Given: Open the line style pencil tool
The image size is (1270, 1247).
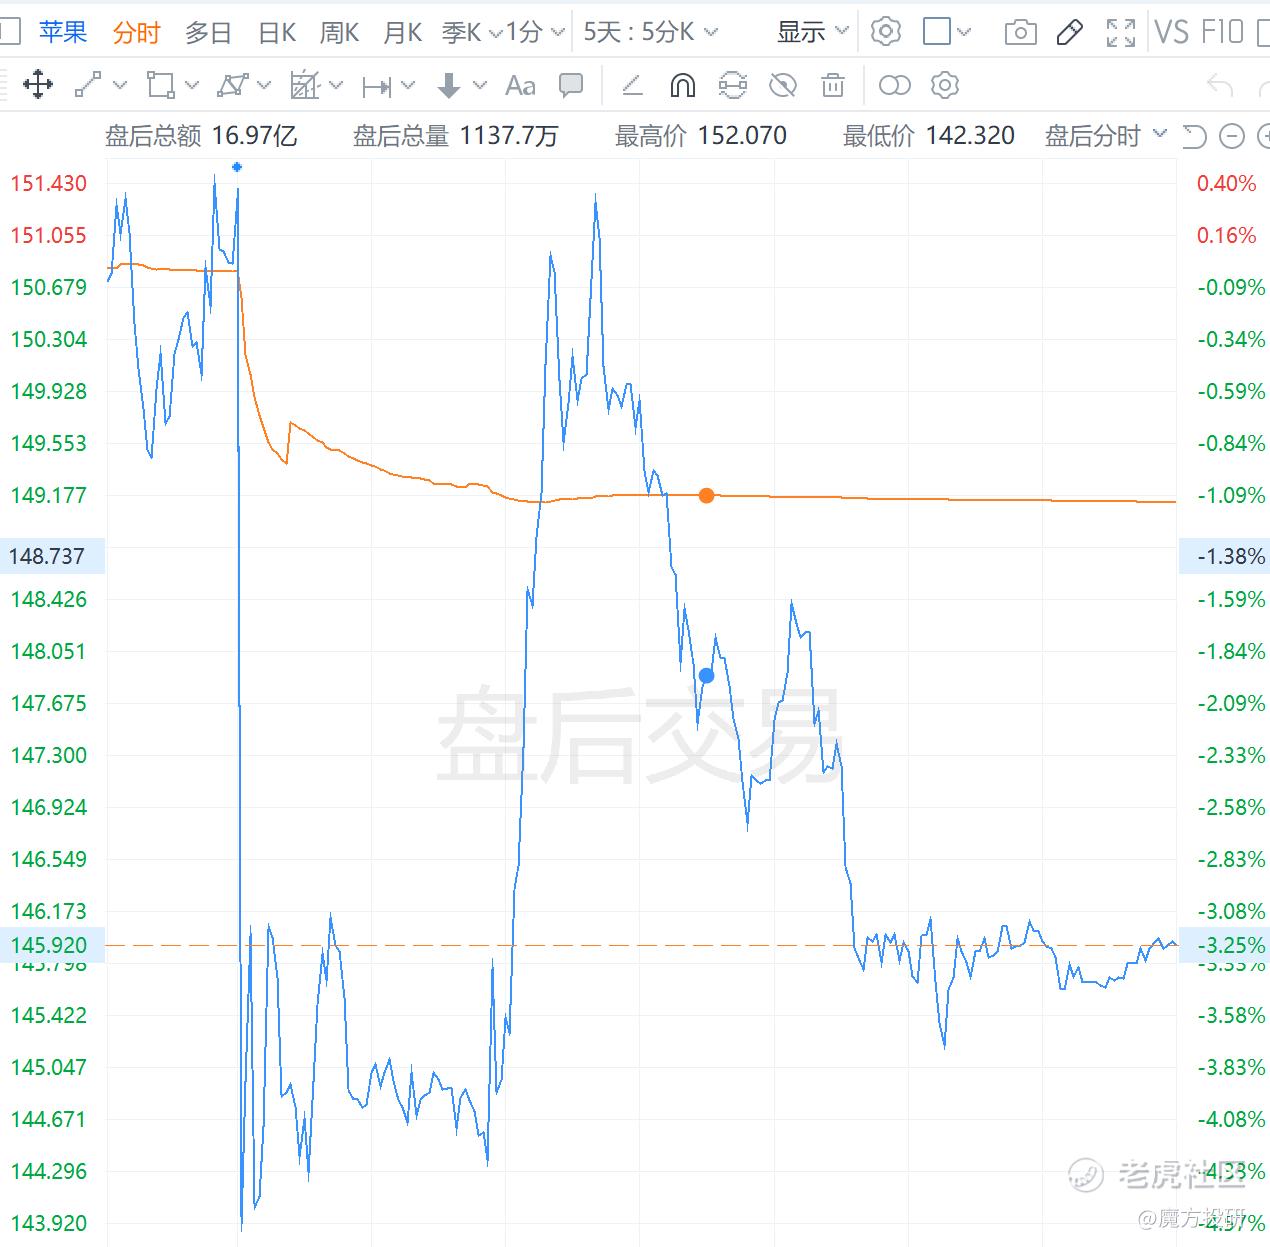Looking at the screenshot, I should tap(632, 86).
